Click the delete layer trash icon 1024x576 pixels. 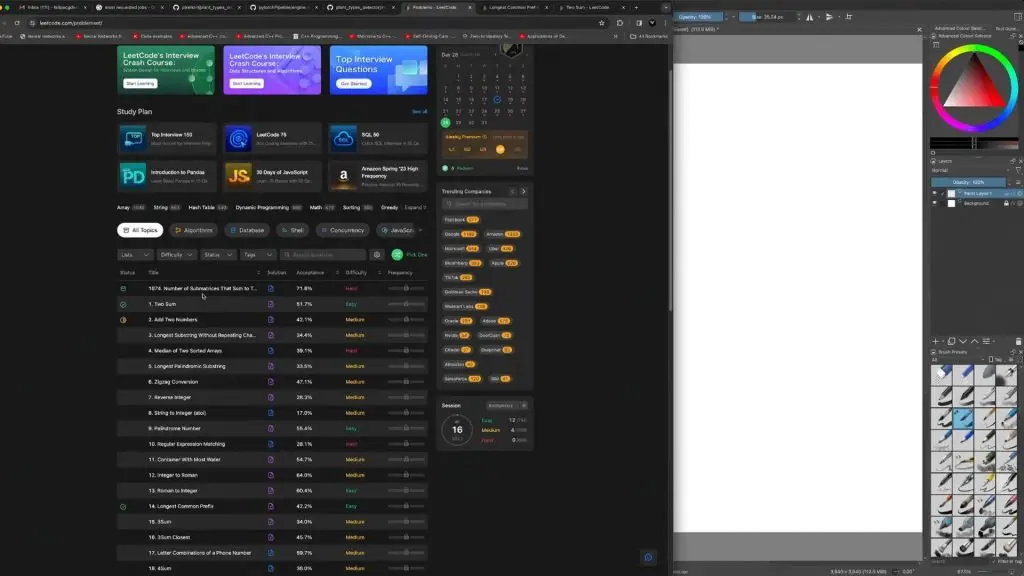(x=1017, y=341)
